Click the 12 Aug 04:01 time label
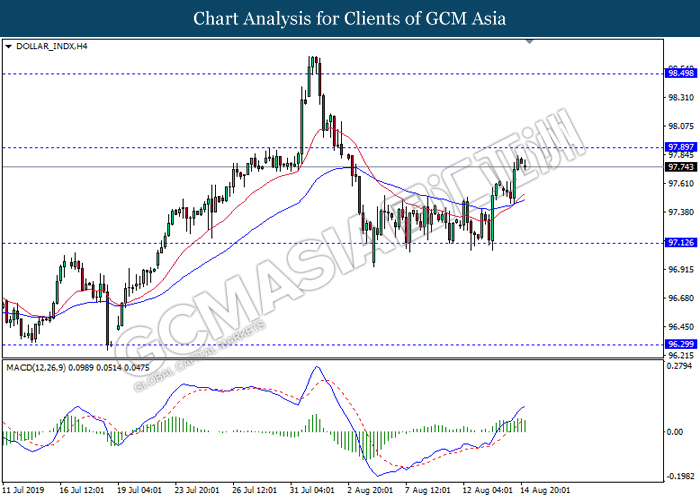 point(487,490)
